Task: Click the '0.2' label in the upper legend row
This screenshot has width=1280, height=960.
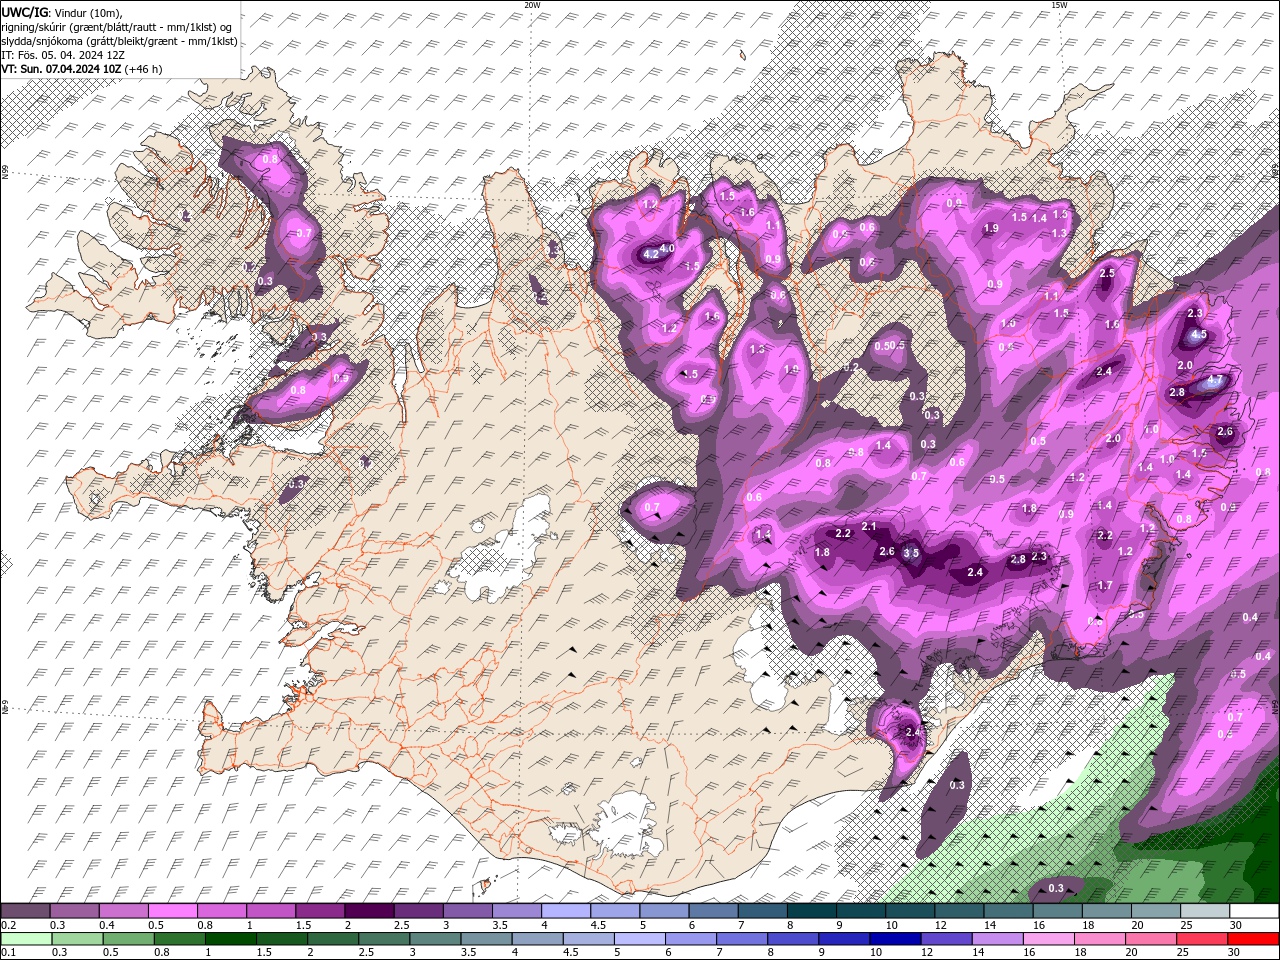Action: (x=8, y=925)
